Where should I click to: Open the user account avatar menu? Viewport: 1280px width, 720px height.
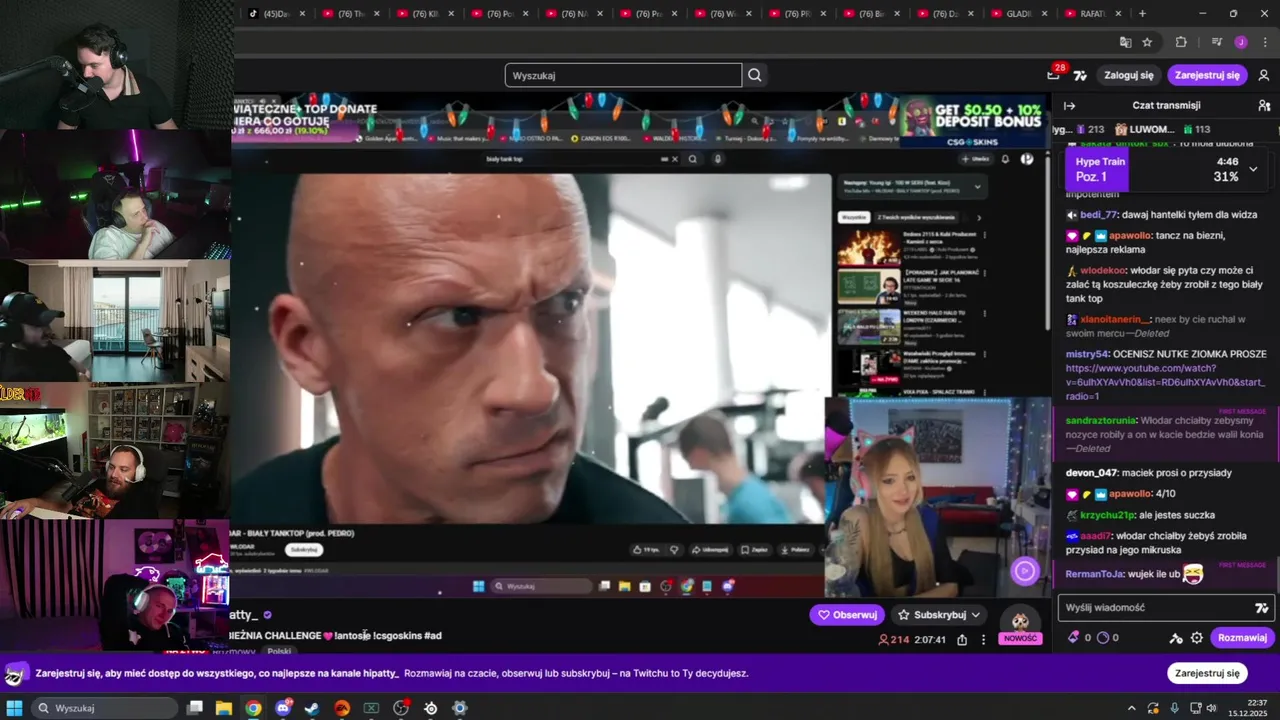pyautogui.click(x=1264, y=75)
